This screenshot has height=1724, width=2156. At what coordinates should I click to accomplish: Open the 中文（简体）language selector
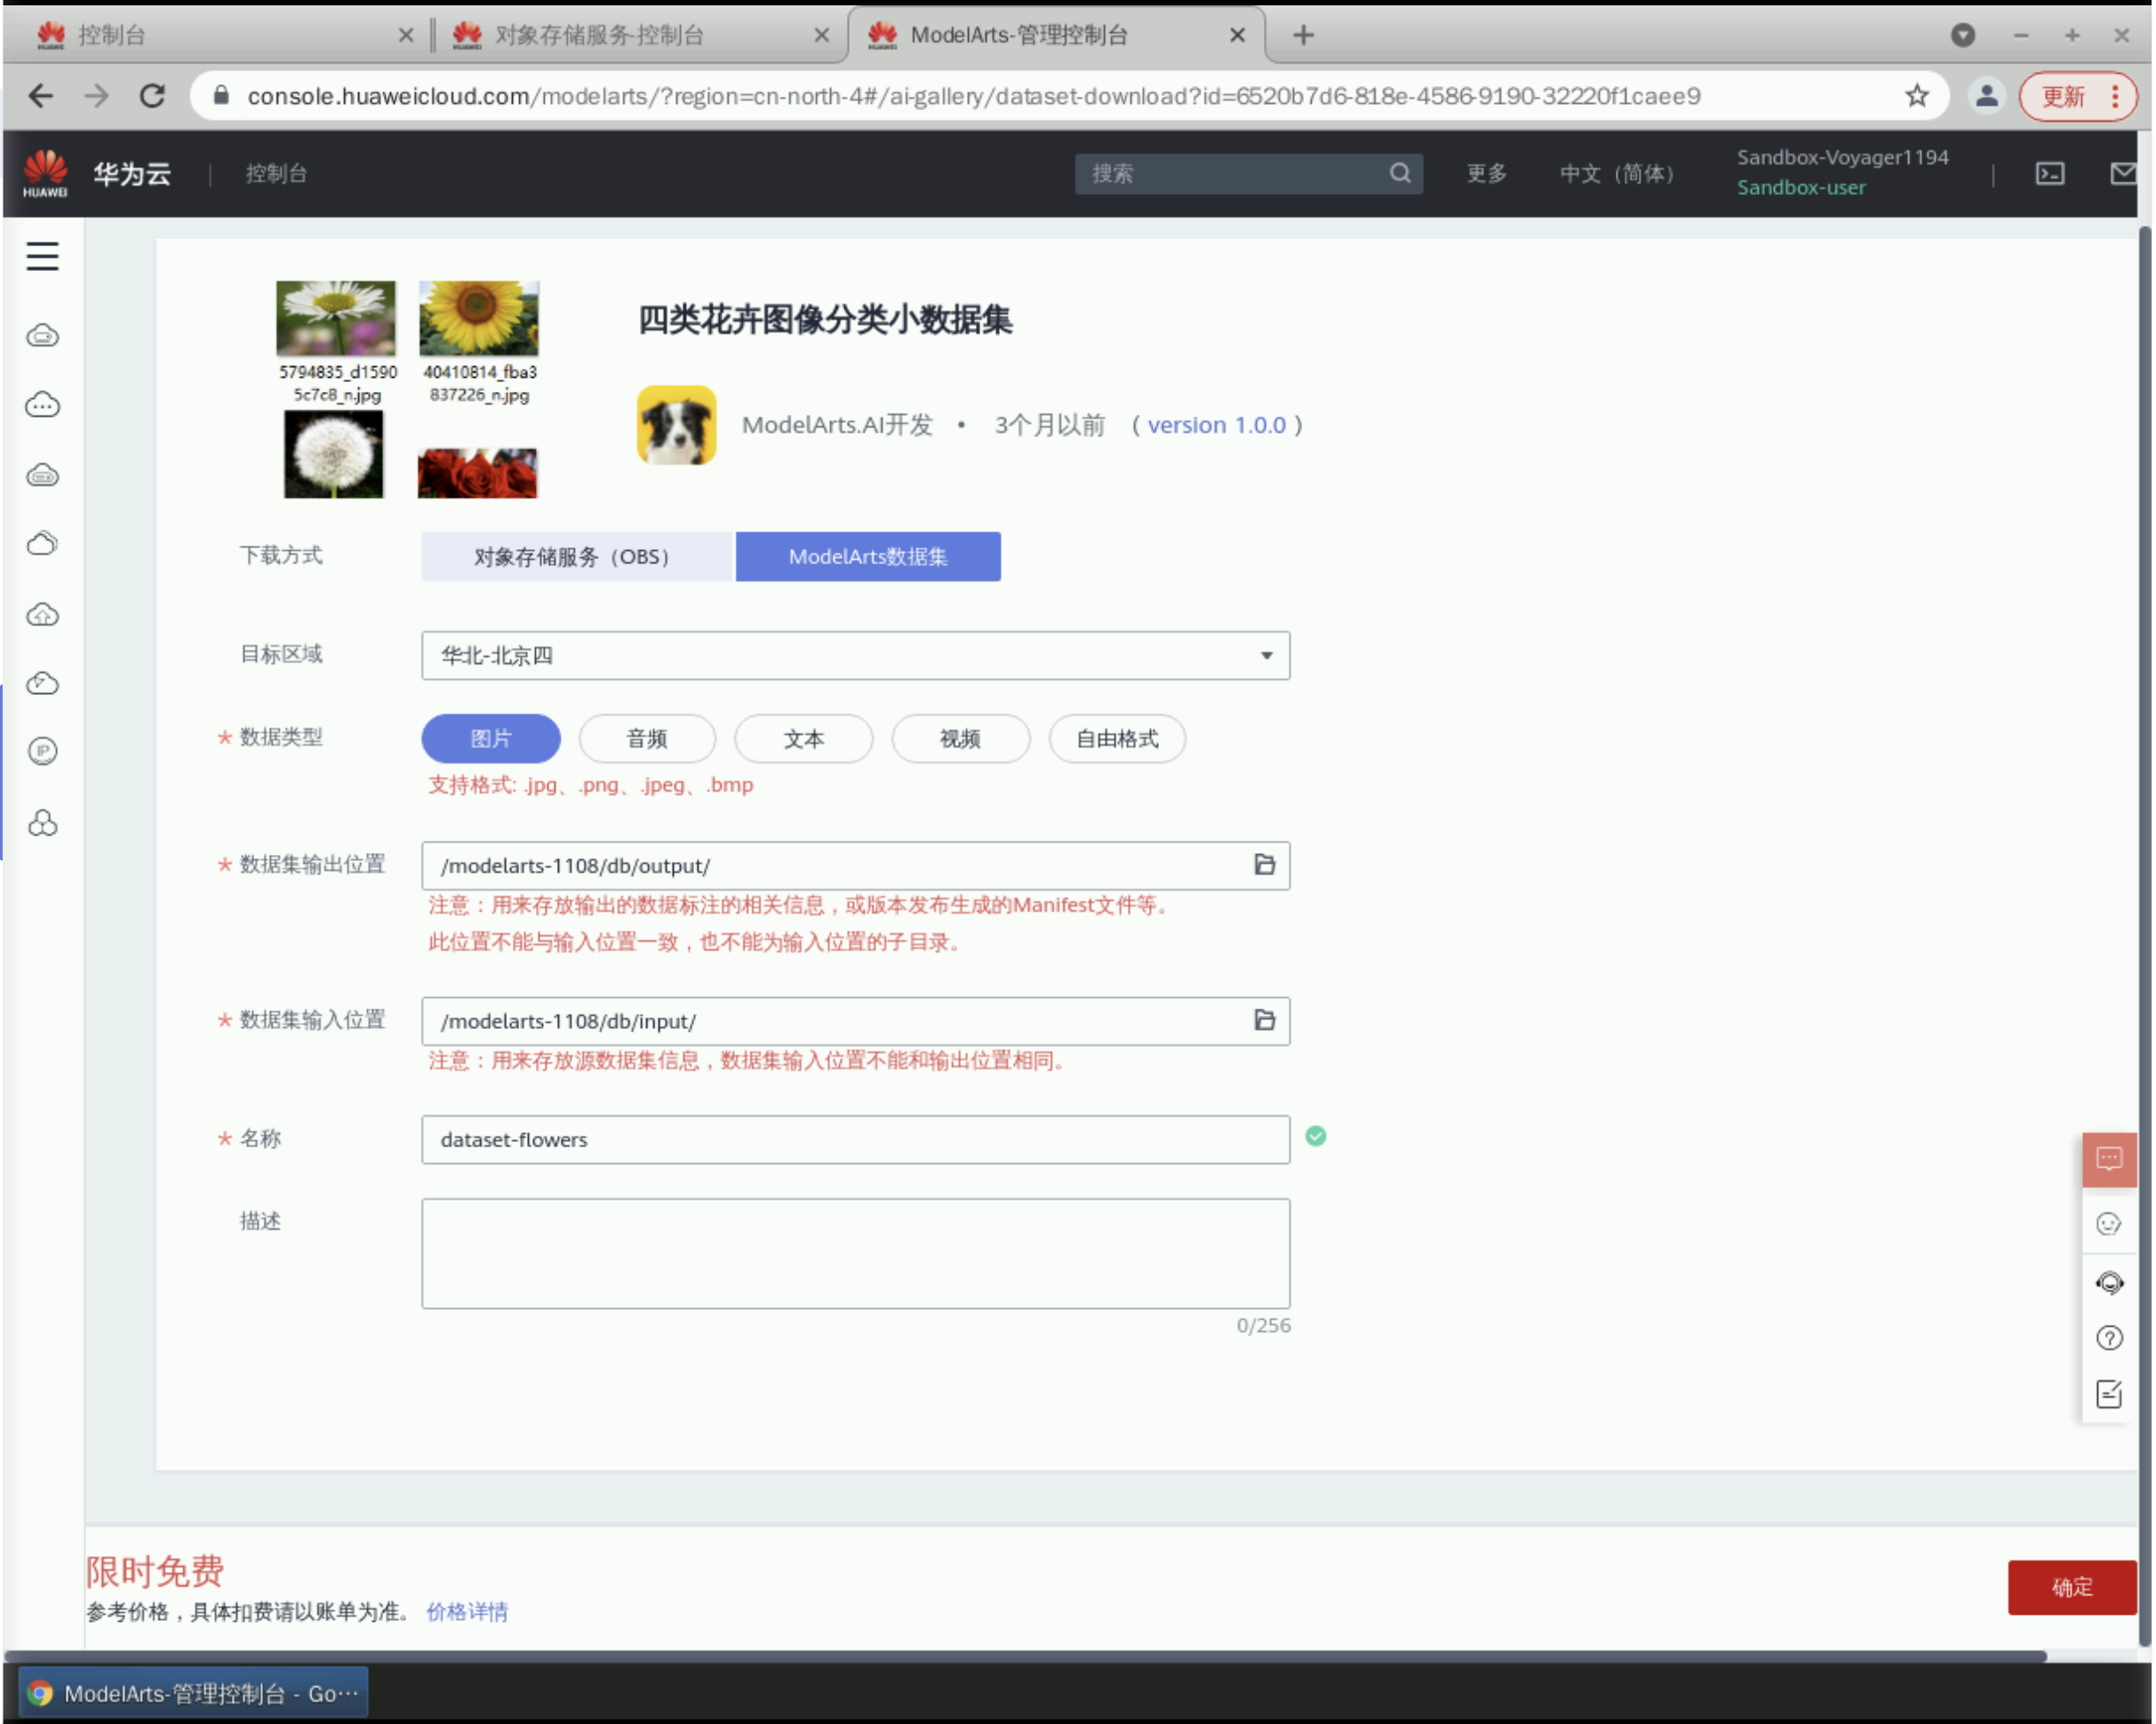click(x=1616, y=174)
